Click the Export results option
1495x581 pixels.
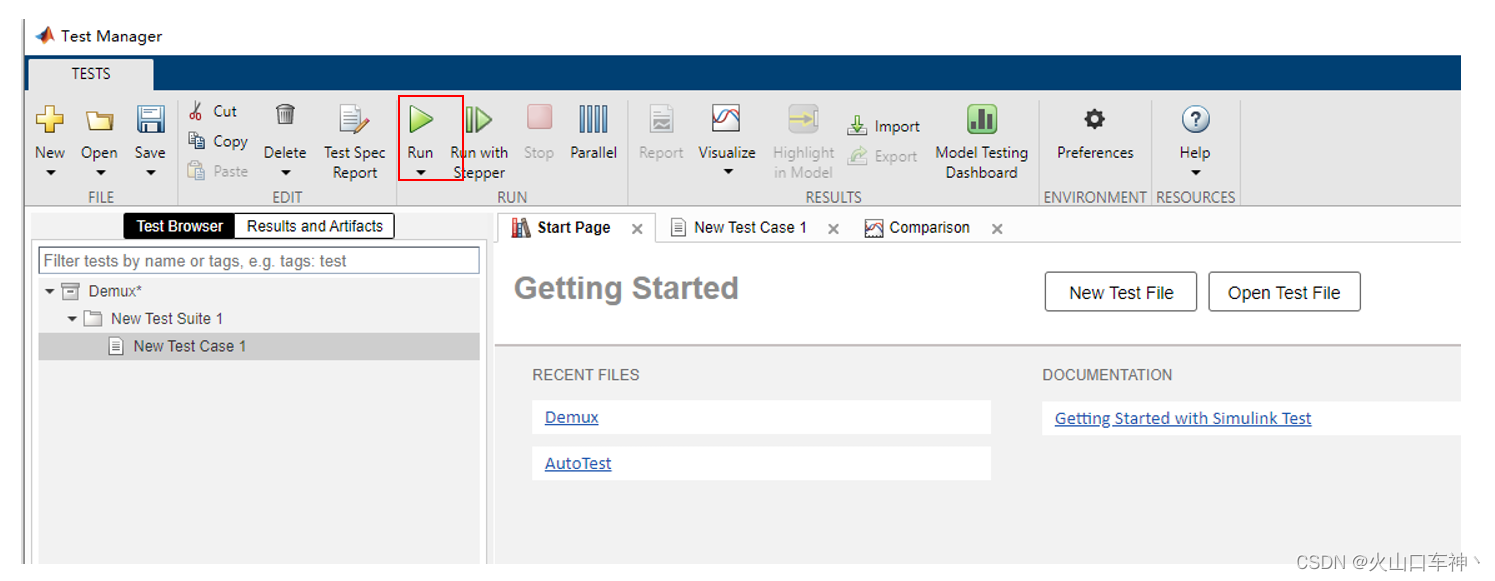(882, 156)
